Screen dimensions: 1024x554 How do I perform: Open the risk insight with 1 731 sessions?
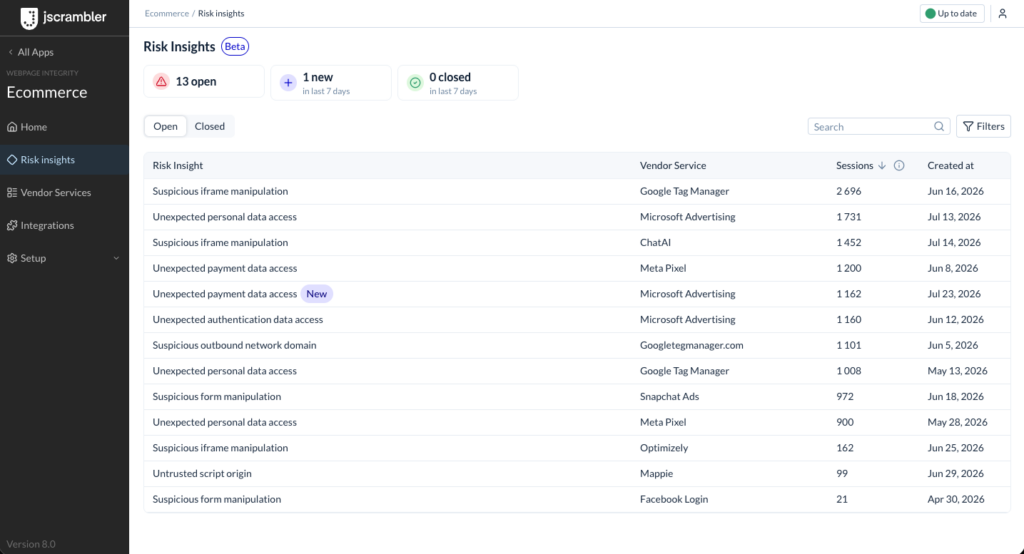577,216
